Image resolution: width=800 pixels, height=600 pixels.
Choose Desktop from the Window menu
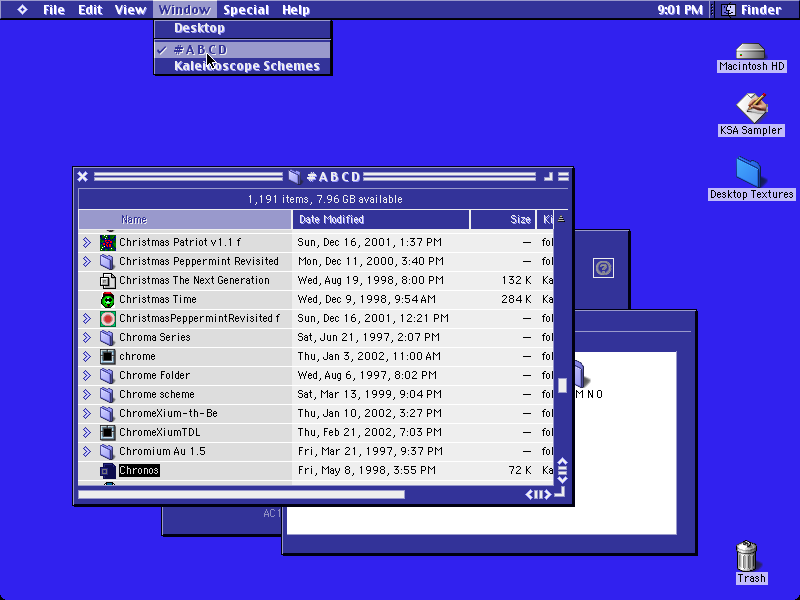pyautogui.click(x=243, y=28)
